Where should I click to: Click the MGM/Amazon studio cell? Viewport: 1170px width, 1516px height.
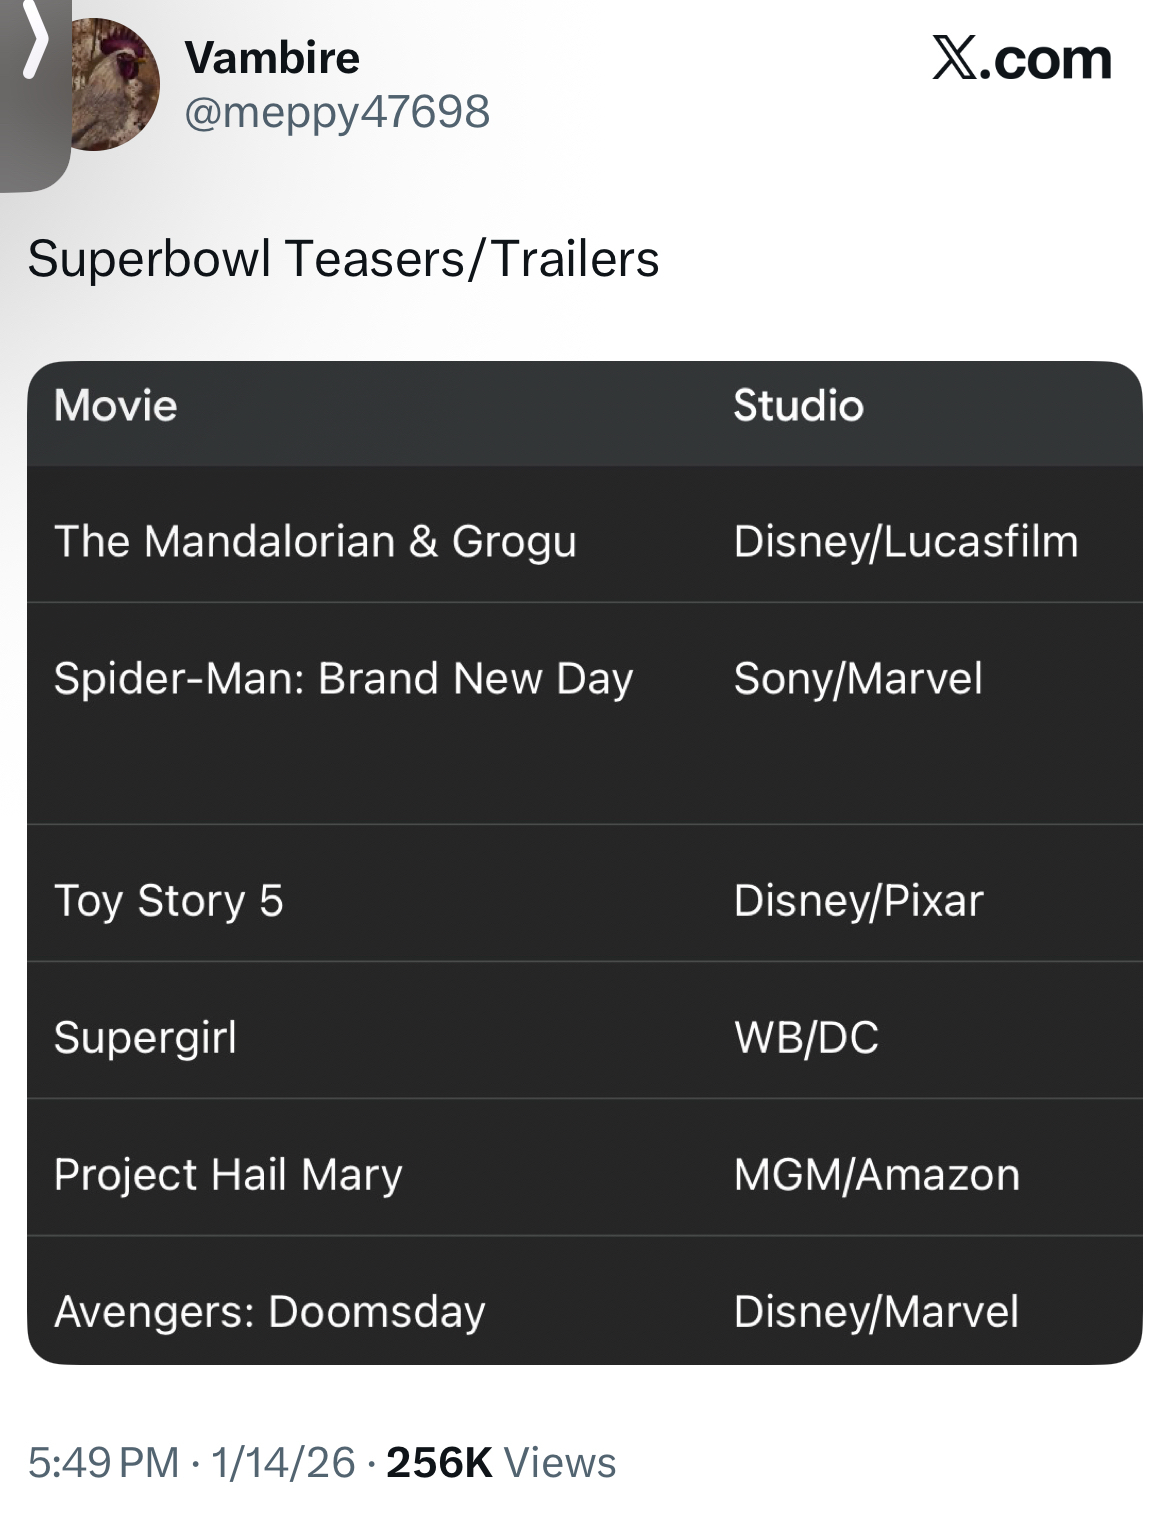(876, 1175)
